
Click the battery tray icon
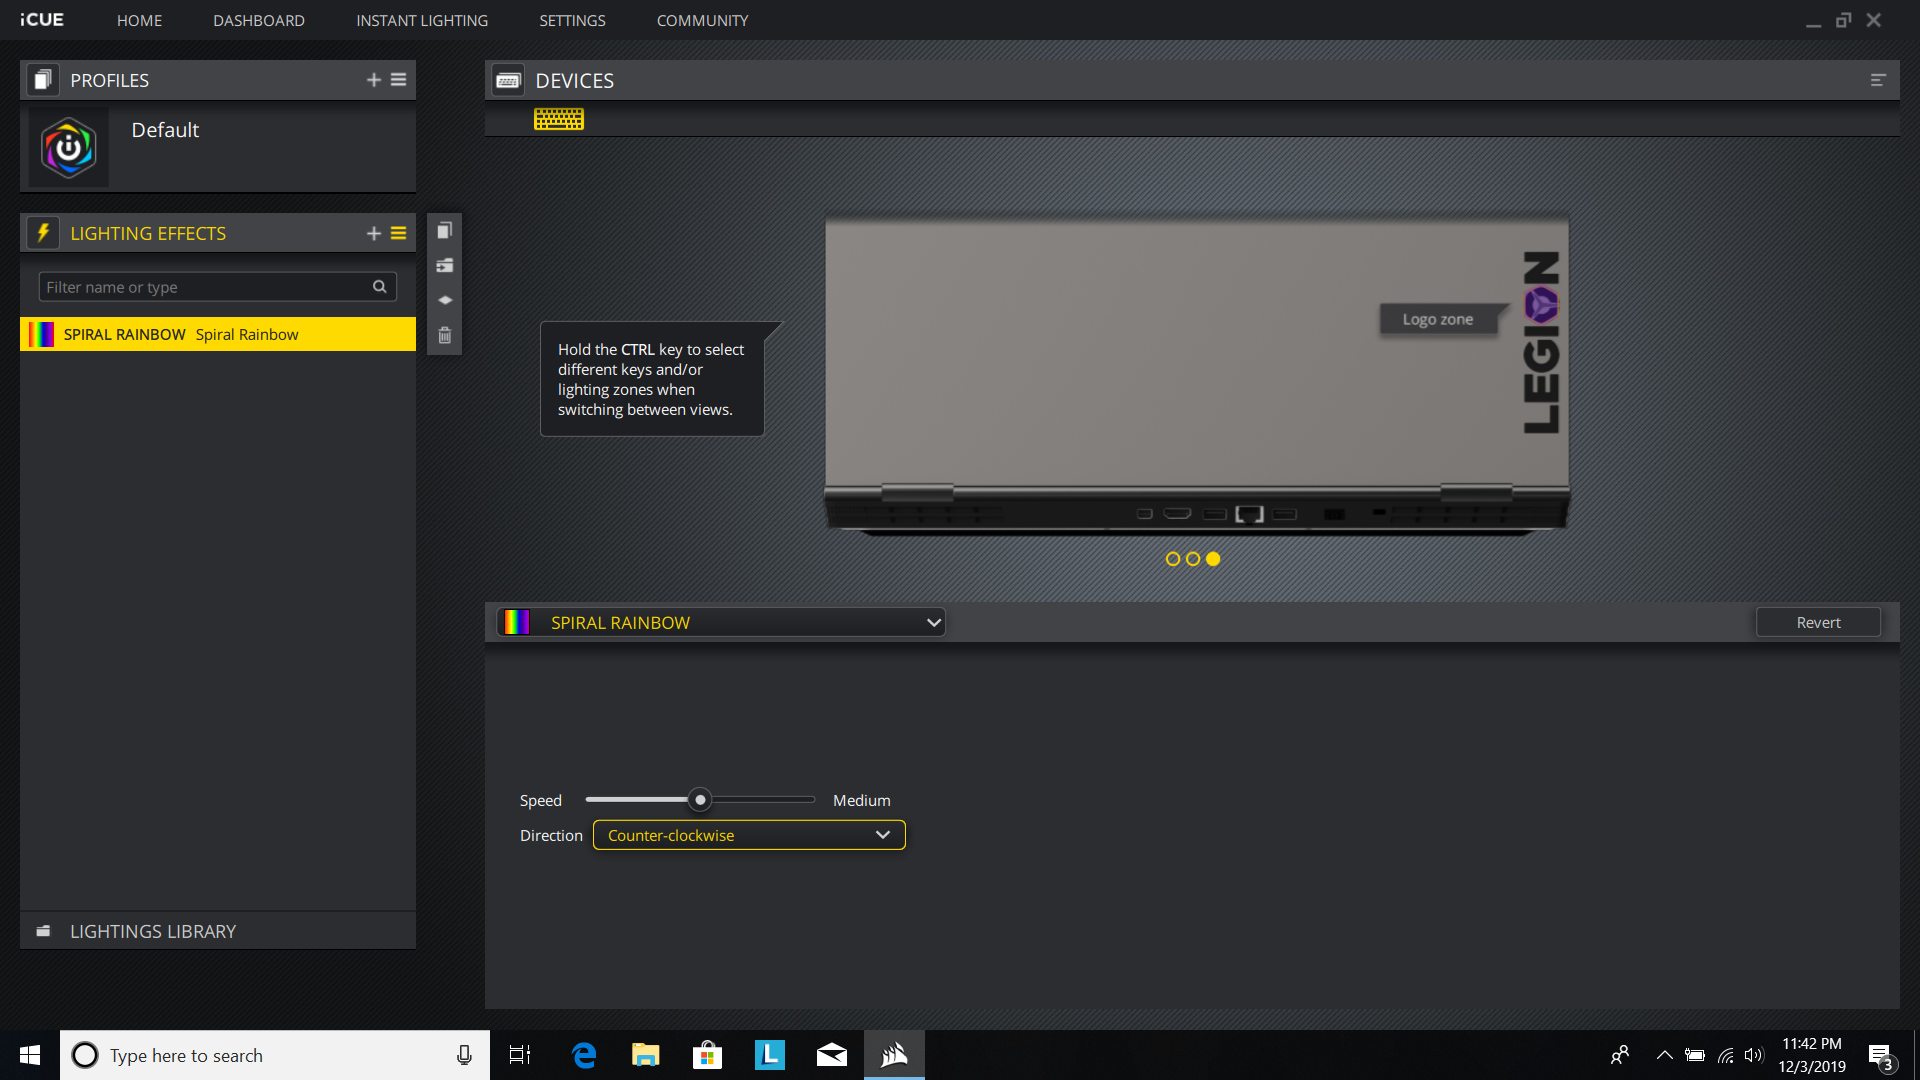tap(1695, 1055)
